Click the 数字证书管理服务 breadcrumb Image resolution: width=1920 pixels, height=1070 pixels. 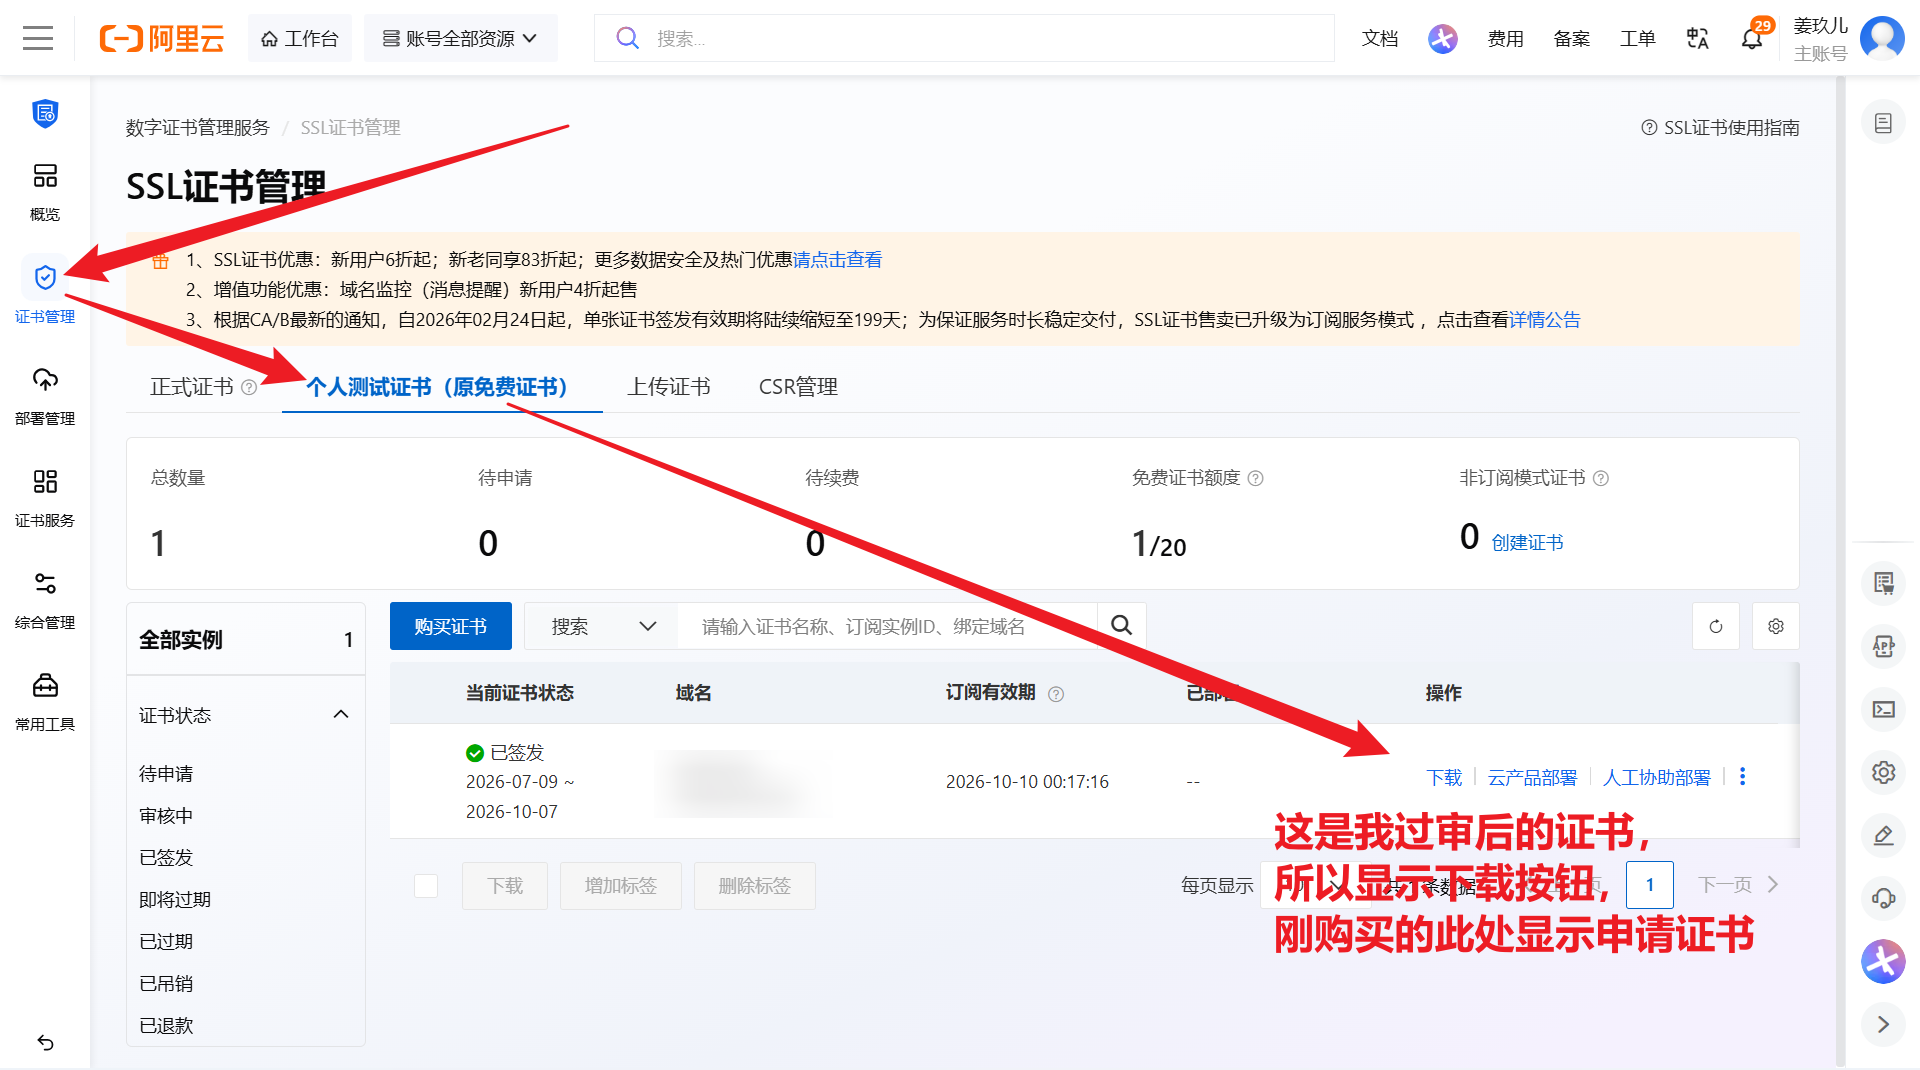[198, 128]
